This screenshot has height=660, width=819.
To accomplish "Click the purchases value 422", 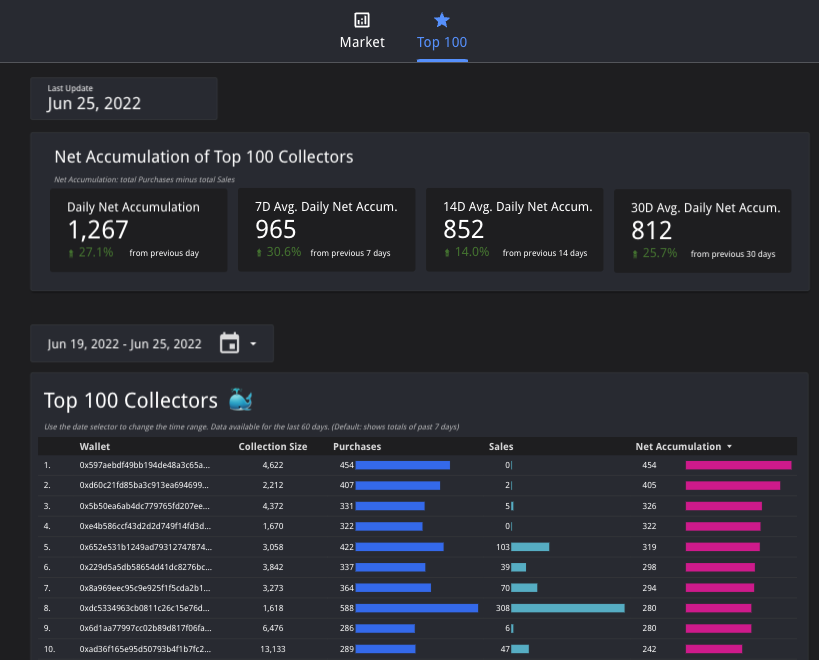I will tap(347, 547).
